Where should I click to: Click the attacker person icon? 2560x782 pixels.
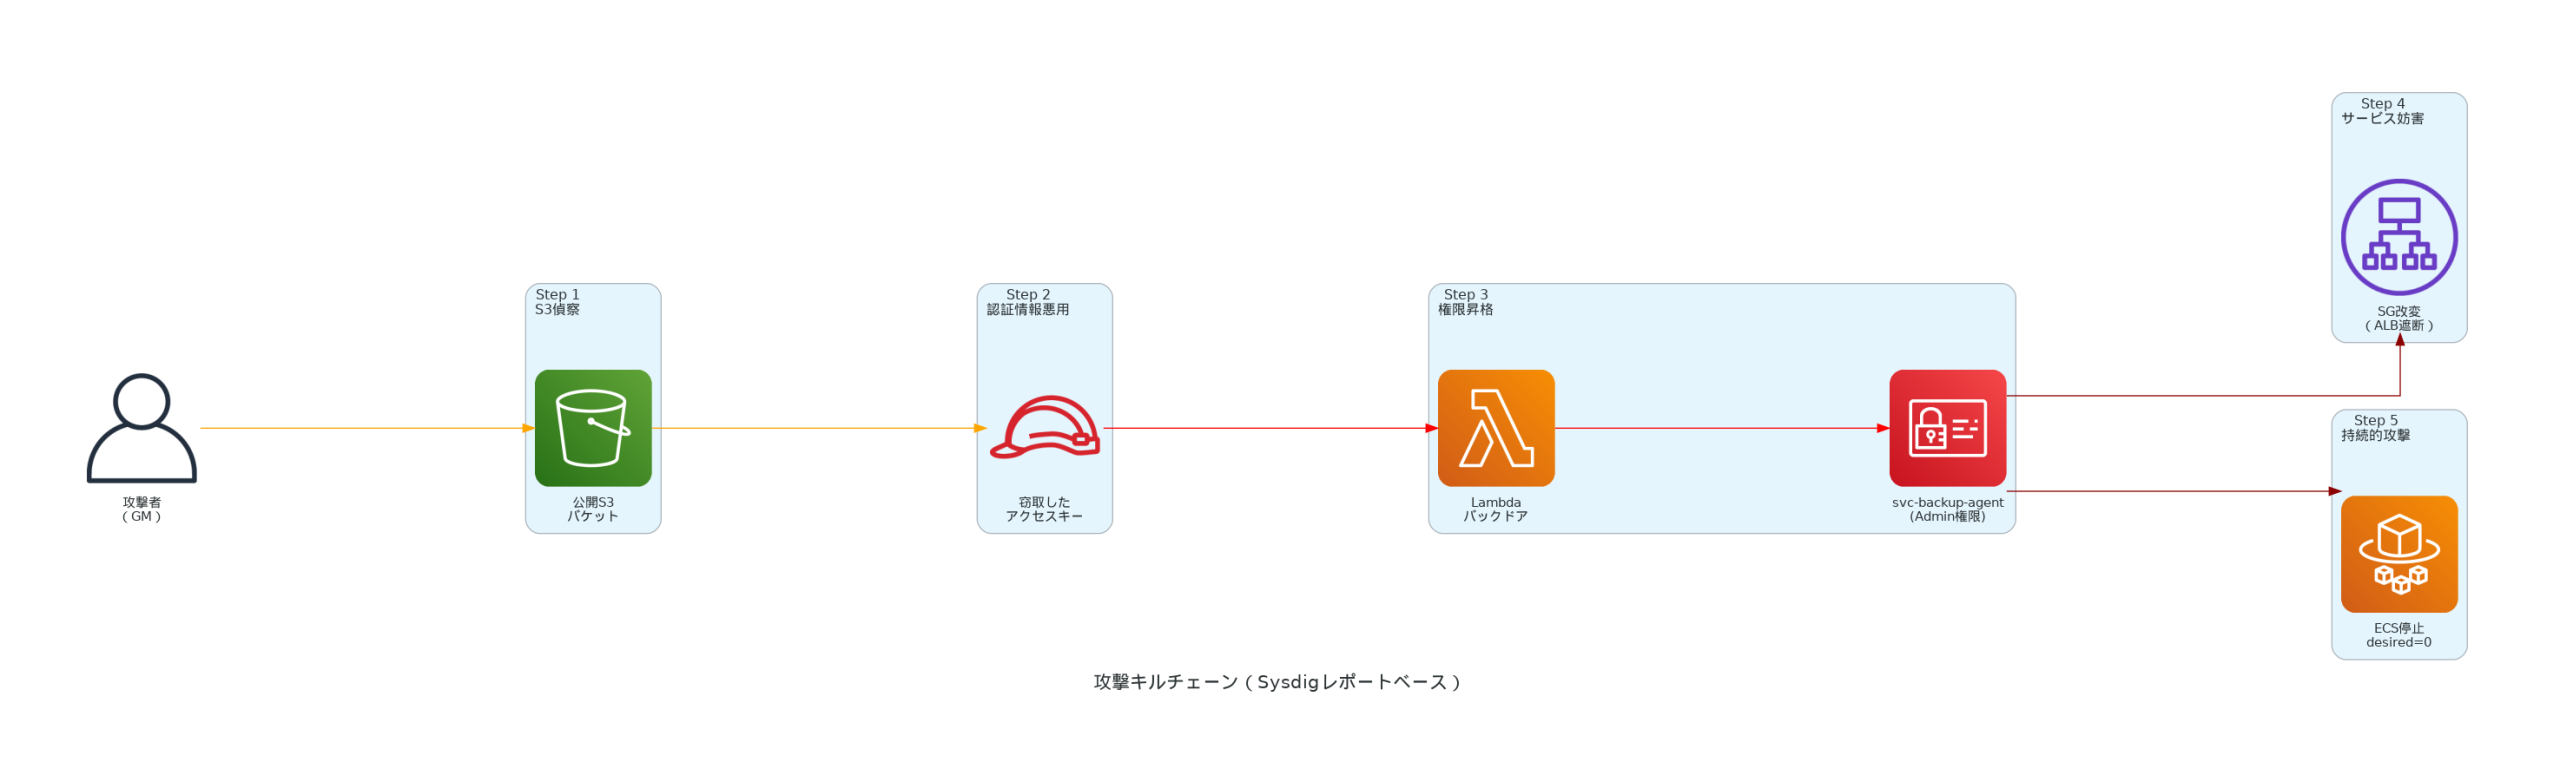[141, 428]
